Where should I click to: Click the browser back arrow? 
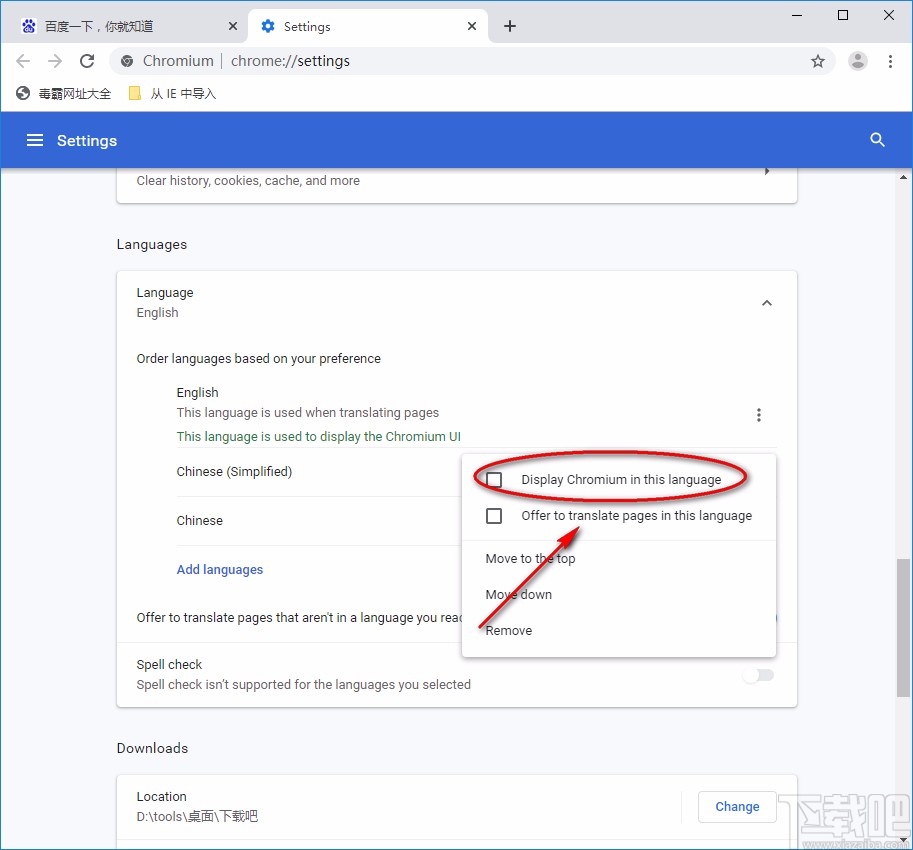pos(23,61)
